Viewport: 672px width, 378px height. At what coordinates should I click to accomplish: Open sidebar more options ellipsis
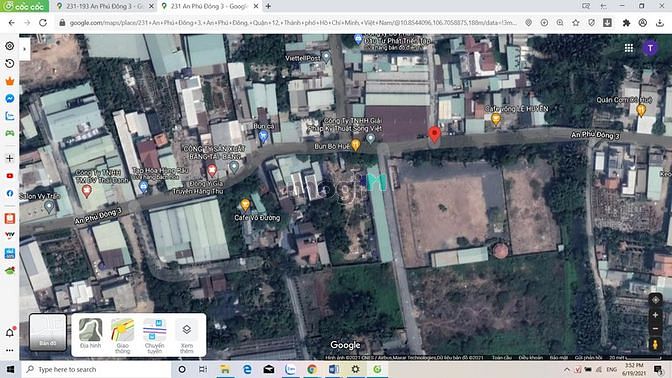[9, 350]
